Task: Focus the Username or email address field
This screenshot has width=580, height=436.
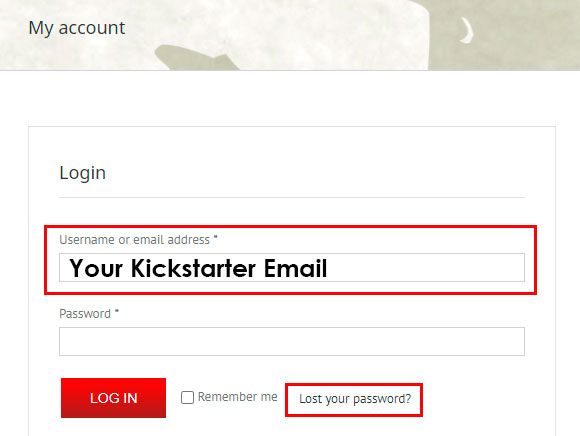Action: click(292, 268)
